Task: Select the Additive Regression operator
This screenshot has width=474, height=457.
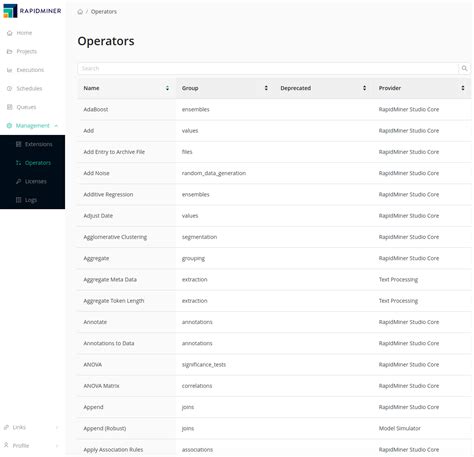Action: 108,195
